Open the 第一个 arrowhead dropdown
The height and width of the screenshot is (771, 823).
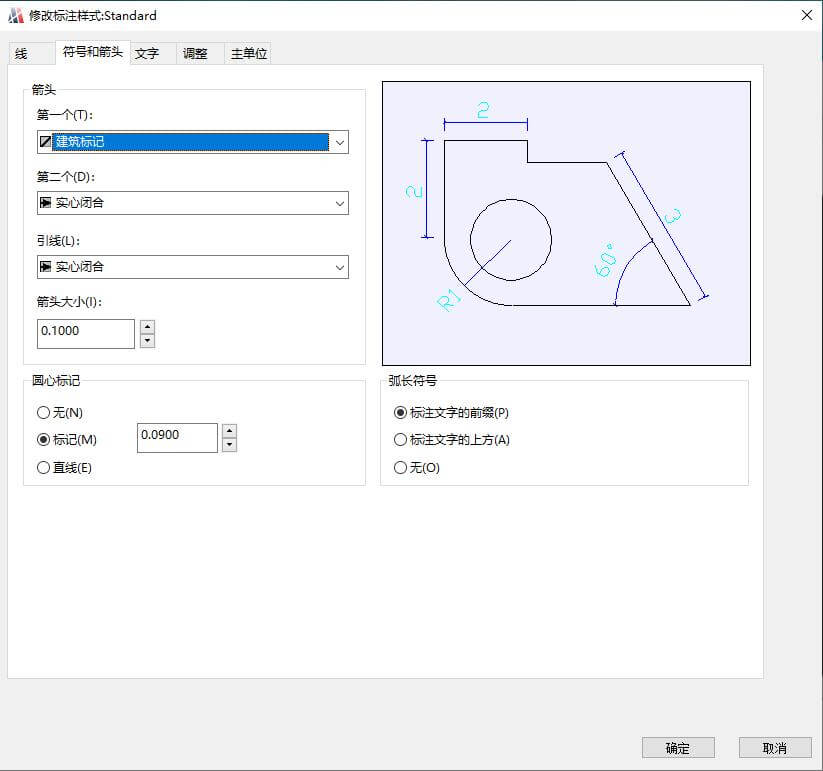point(340,142)
